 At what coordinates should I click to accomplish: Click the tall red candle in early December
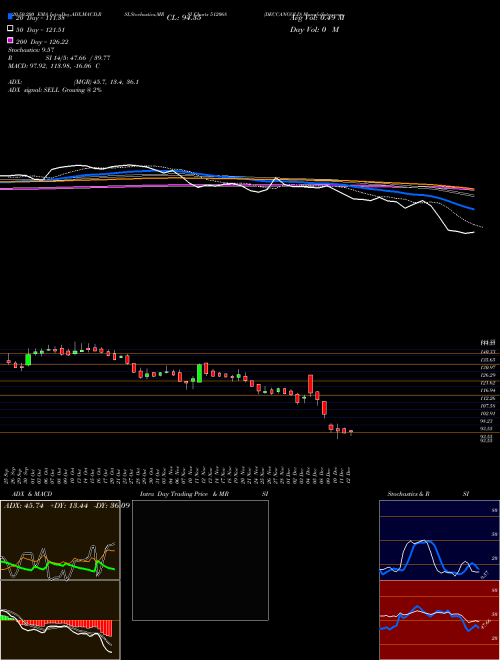311,384
